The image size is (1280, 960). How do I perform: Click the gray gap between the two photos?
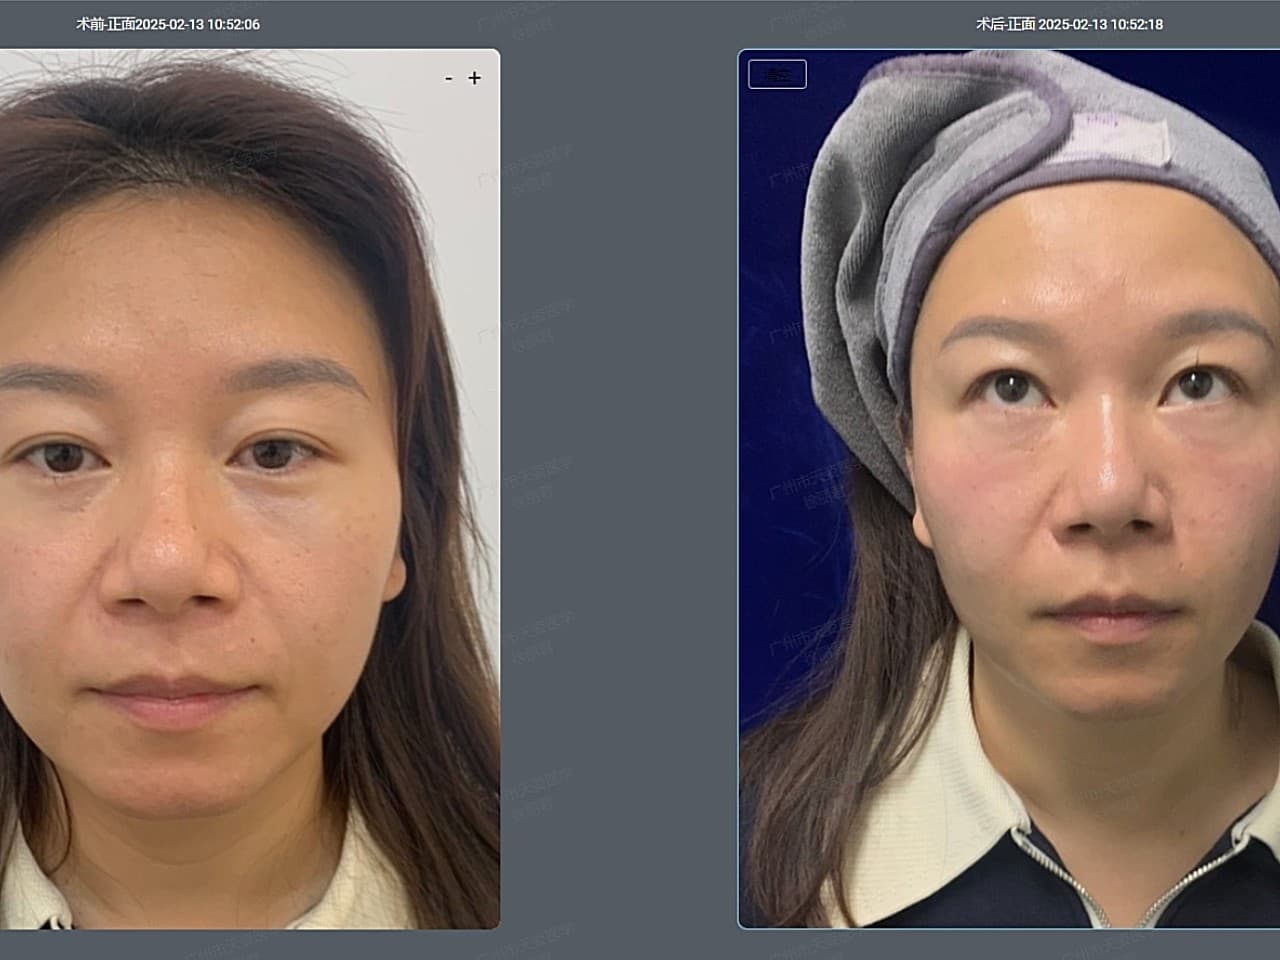(x=618, y=490)
